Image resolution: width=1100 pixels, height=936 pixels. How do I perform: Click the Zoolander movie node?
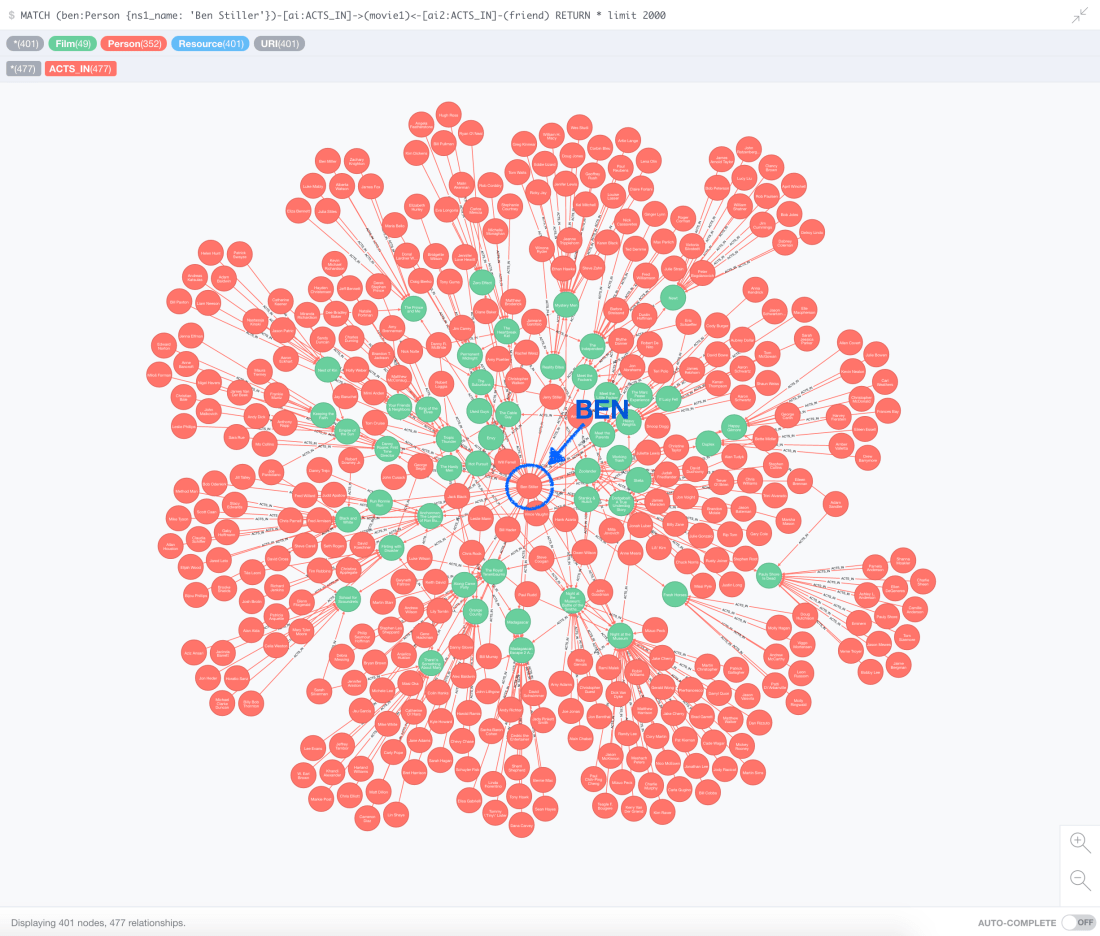tap(587, 471)
